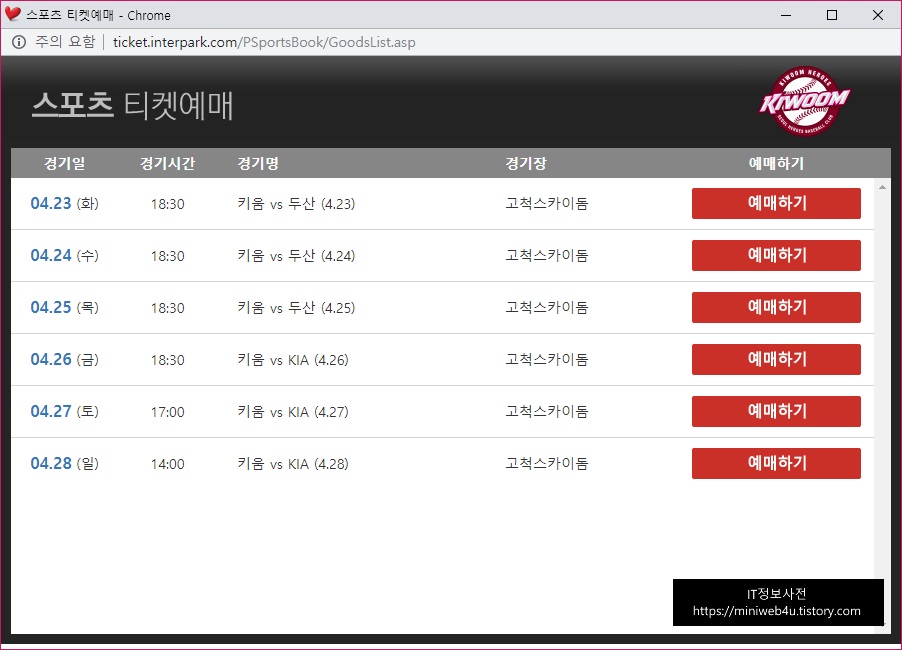Image resolution: width=902 pixels, height=650 pixels.
Task: Click game name 키움 vs 두산 (4.25)
Action: point(296,308)
